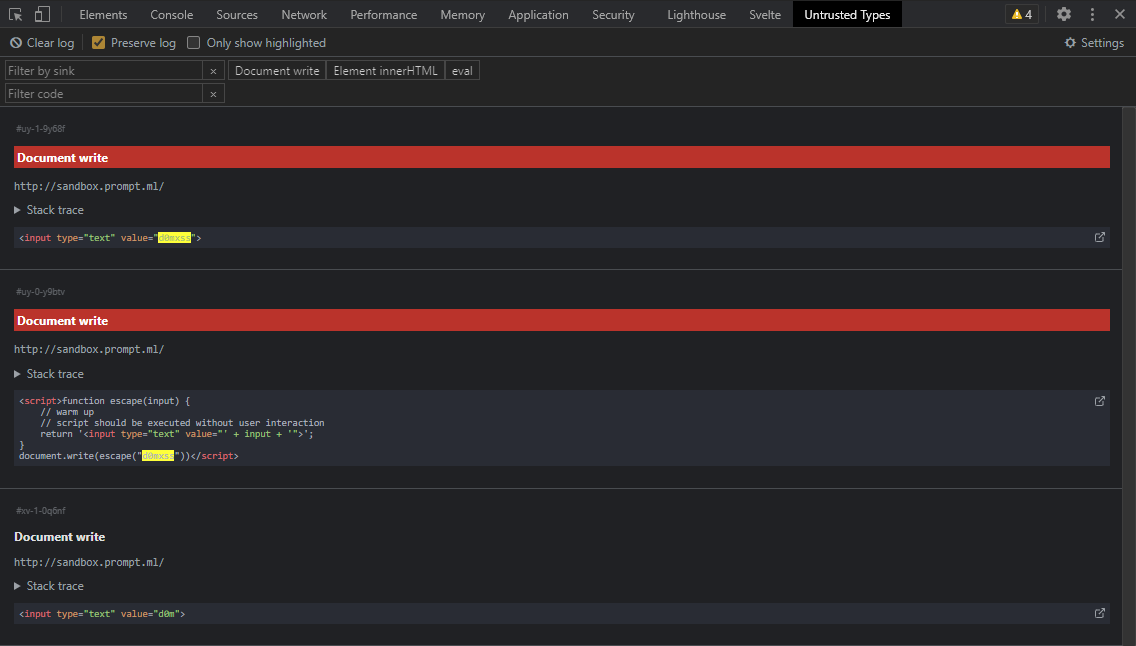Switch to the Console tab
This screenshot has width=1136, height=646.
coord(172,14)
